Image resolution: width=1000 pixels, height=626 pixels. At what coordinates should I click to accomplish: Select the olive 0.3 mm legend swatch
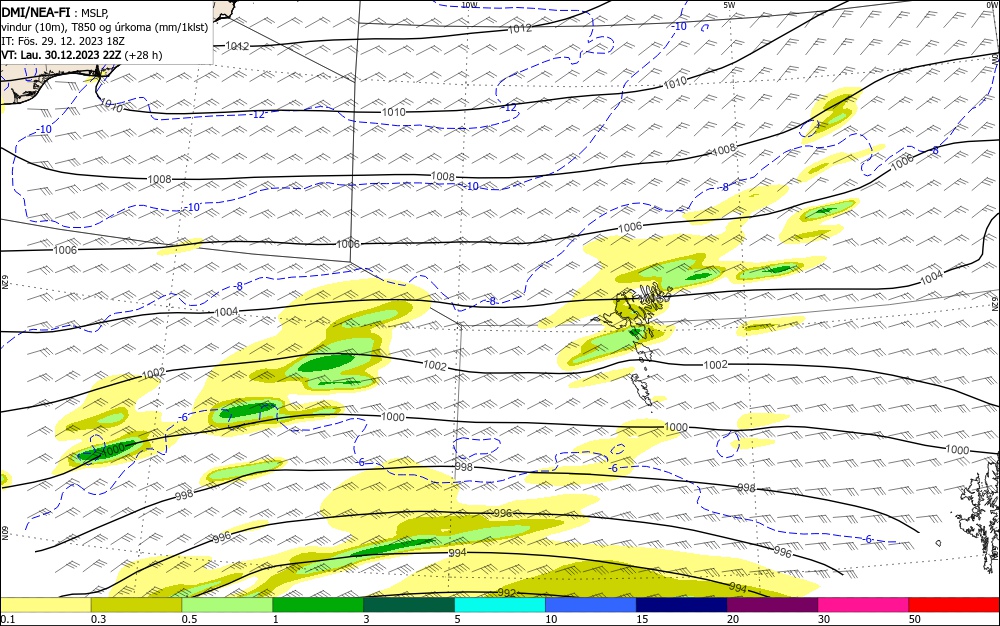[136, 605]
